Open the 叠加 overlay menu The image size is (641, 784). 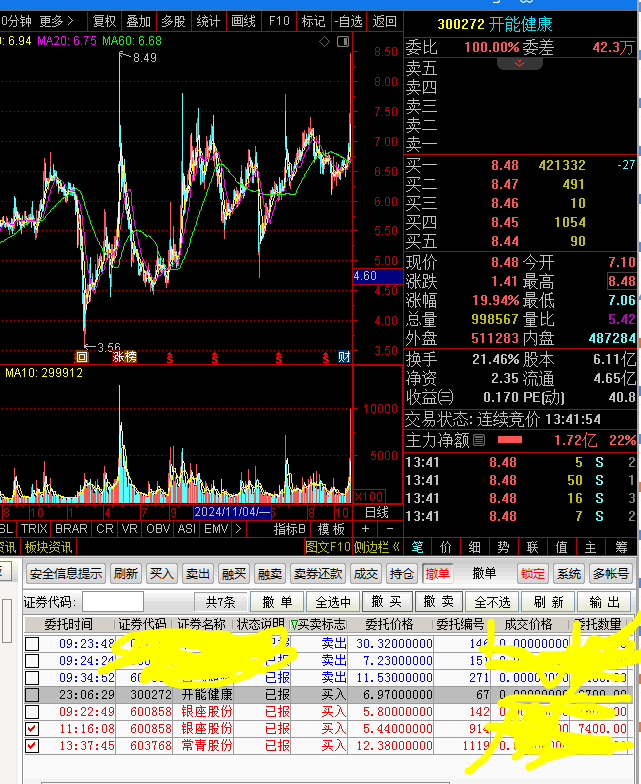point(138,22)
